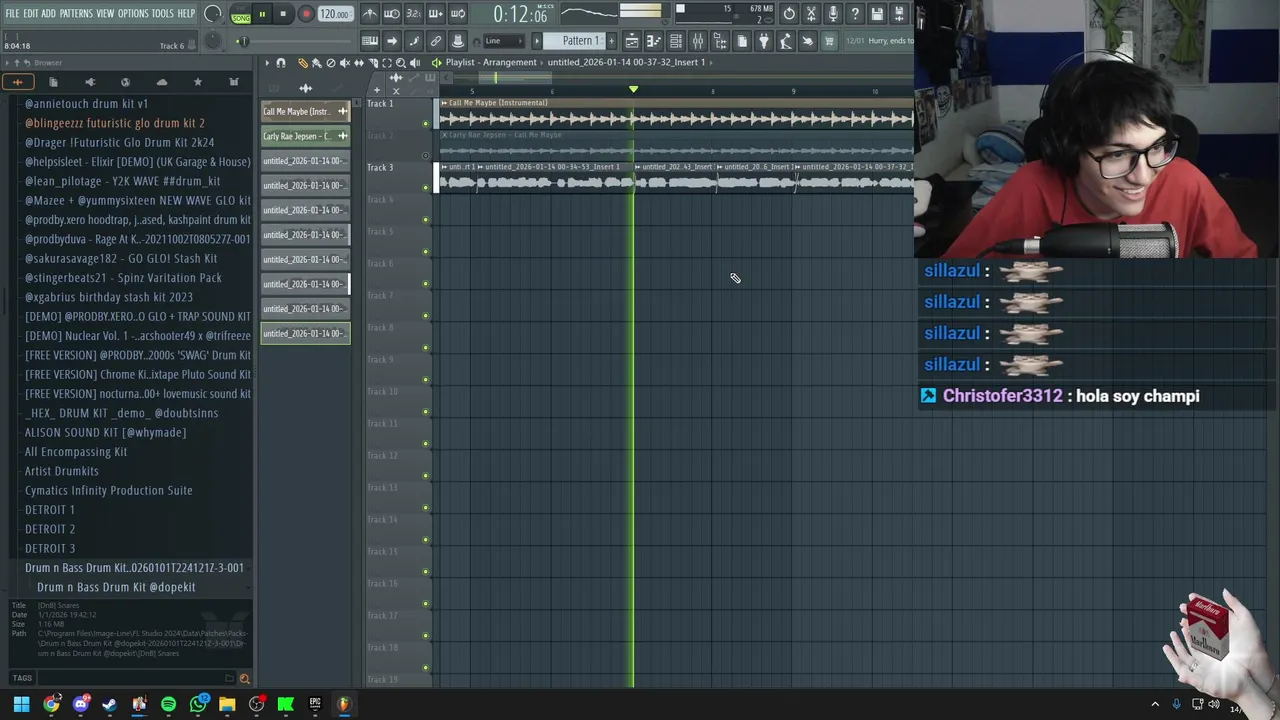The height and width of the screenshot is (720, 1280).
Task: Select the playlist Zoom magnifier tool
Action: coord(401,63)
